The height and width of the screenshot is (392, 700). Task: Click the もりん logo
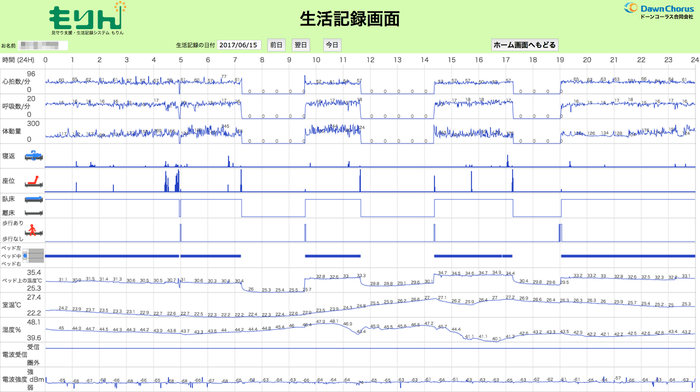click(x=88, y=18)
